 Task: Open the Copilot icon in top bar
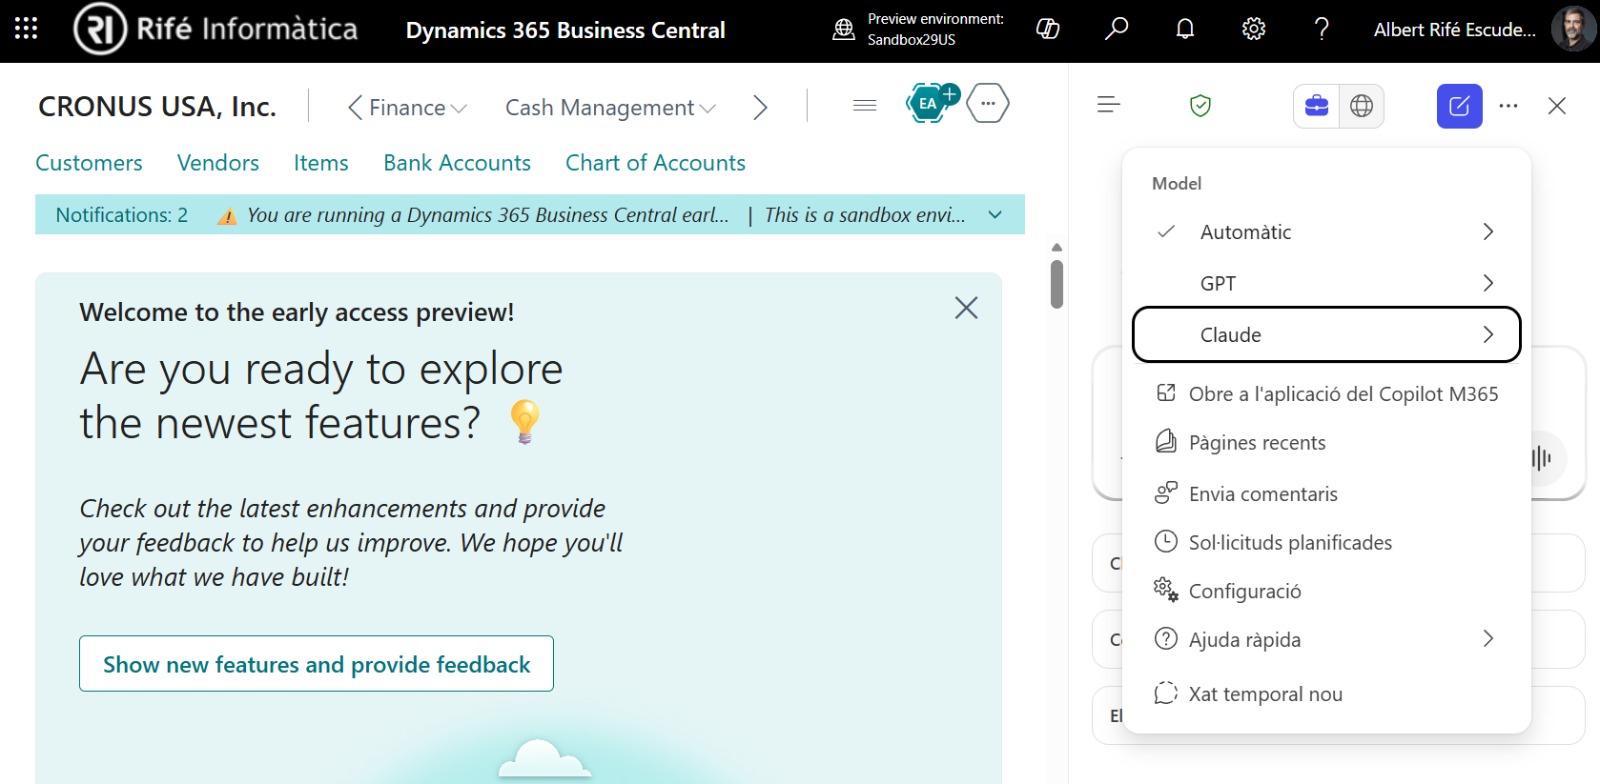point(1048,29)
